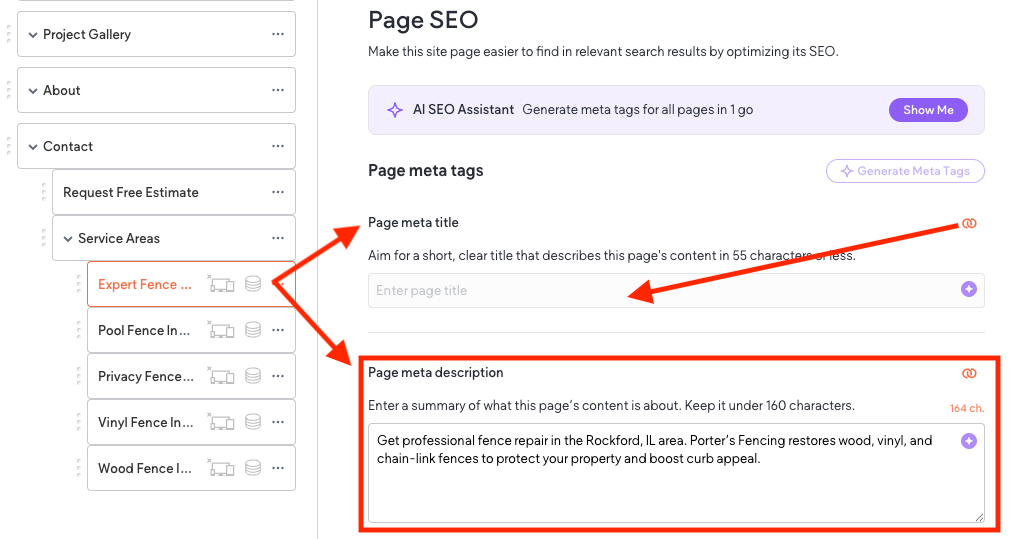Open options menu for Pool Fence page
Viewport: 1027px width, 539px height.
click(x=281, y=331)
